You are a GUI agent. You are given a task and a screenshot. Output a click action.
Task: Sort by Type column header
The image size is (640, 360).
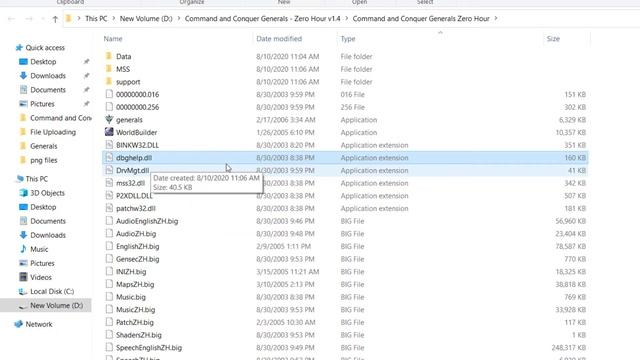pos(348,39)
